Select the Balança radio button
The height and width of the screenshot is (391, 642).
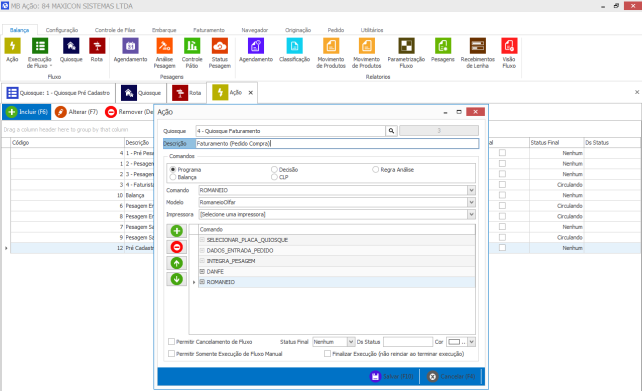(x=173, y=177)
